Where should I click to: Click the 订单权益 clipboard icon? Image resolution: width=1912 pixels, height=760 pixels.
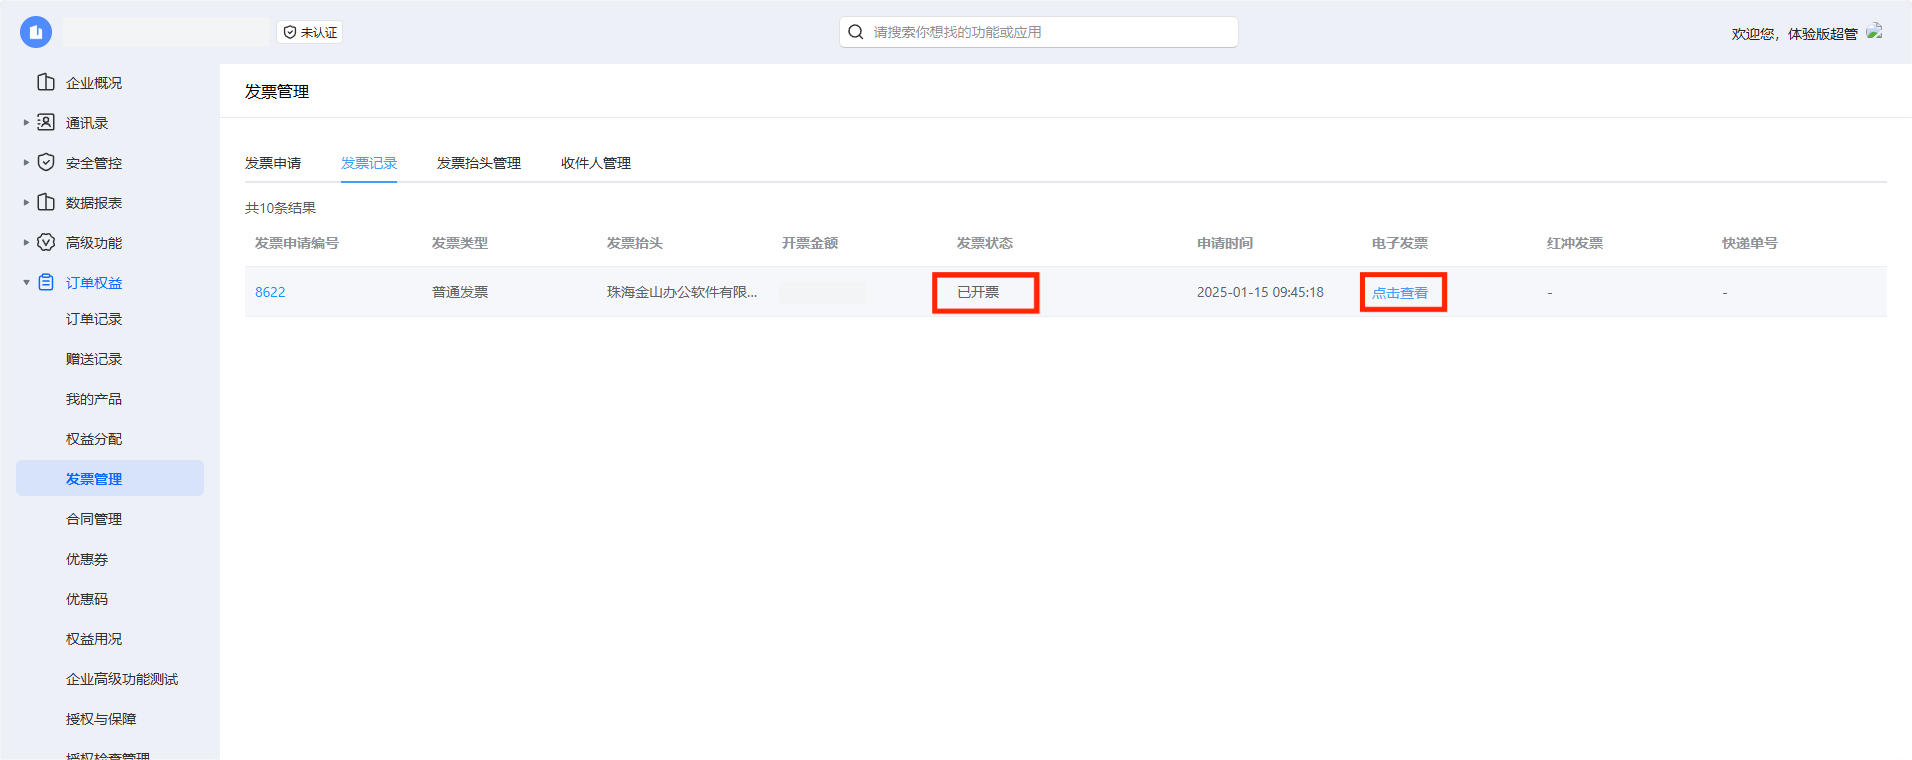point(46,282)
